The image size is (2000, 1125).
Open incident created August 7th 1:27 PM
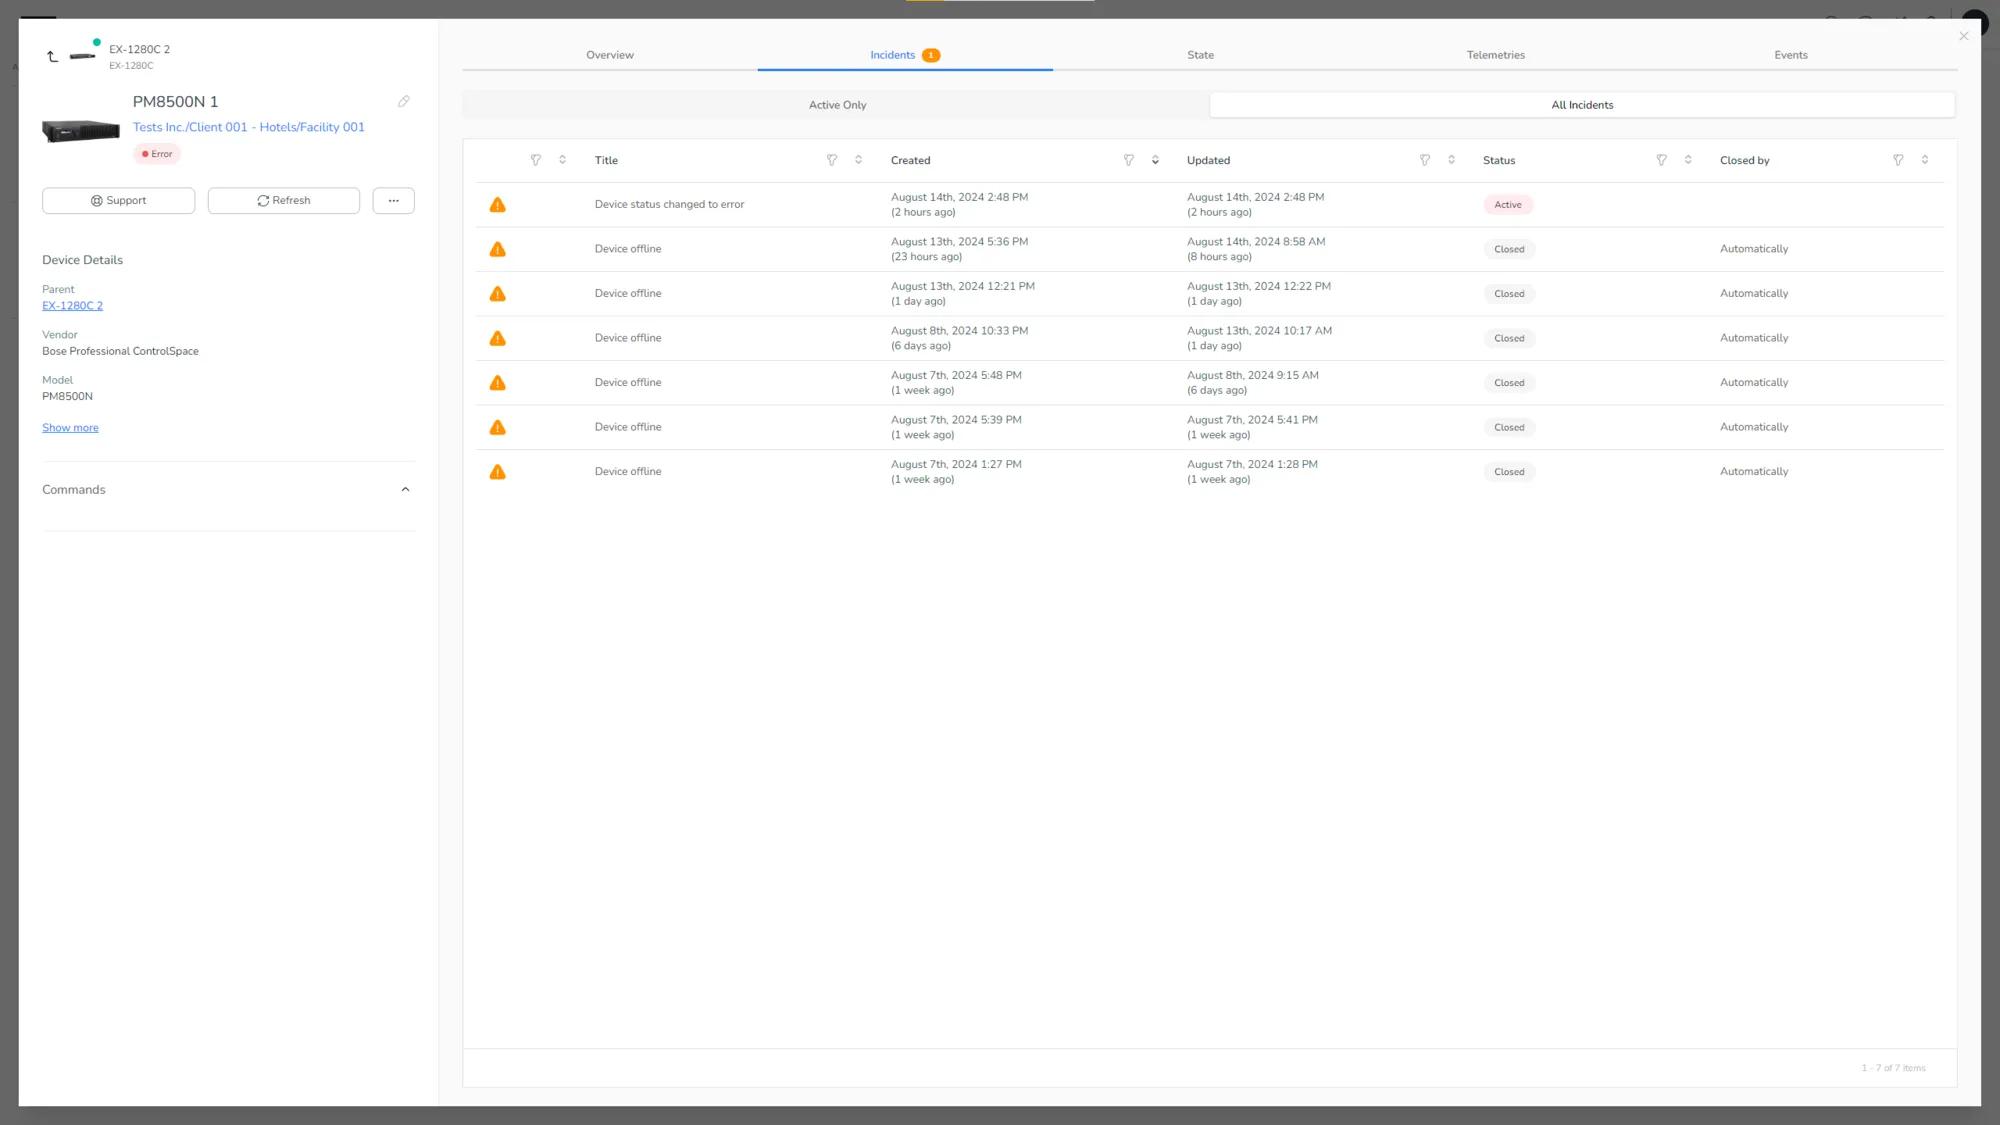pyautogui.click(x=1209, y=472)
